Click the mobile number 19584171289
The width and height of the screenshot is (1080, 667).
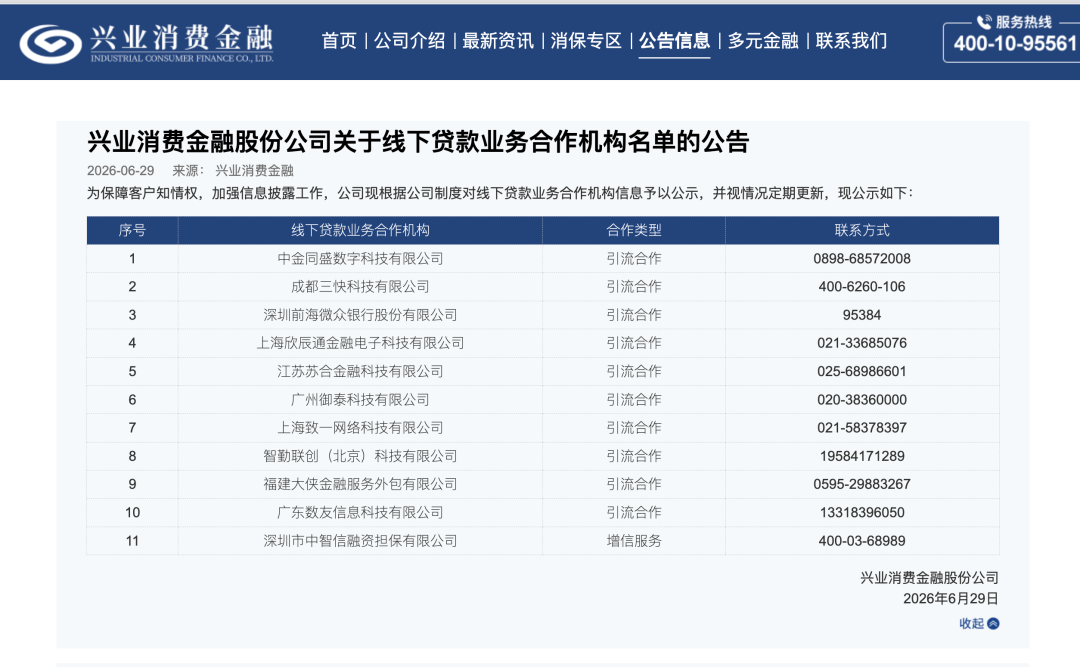(862, 456)
